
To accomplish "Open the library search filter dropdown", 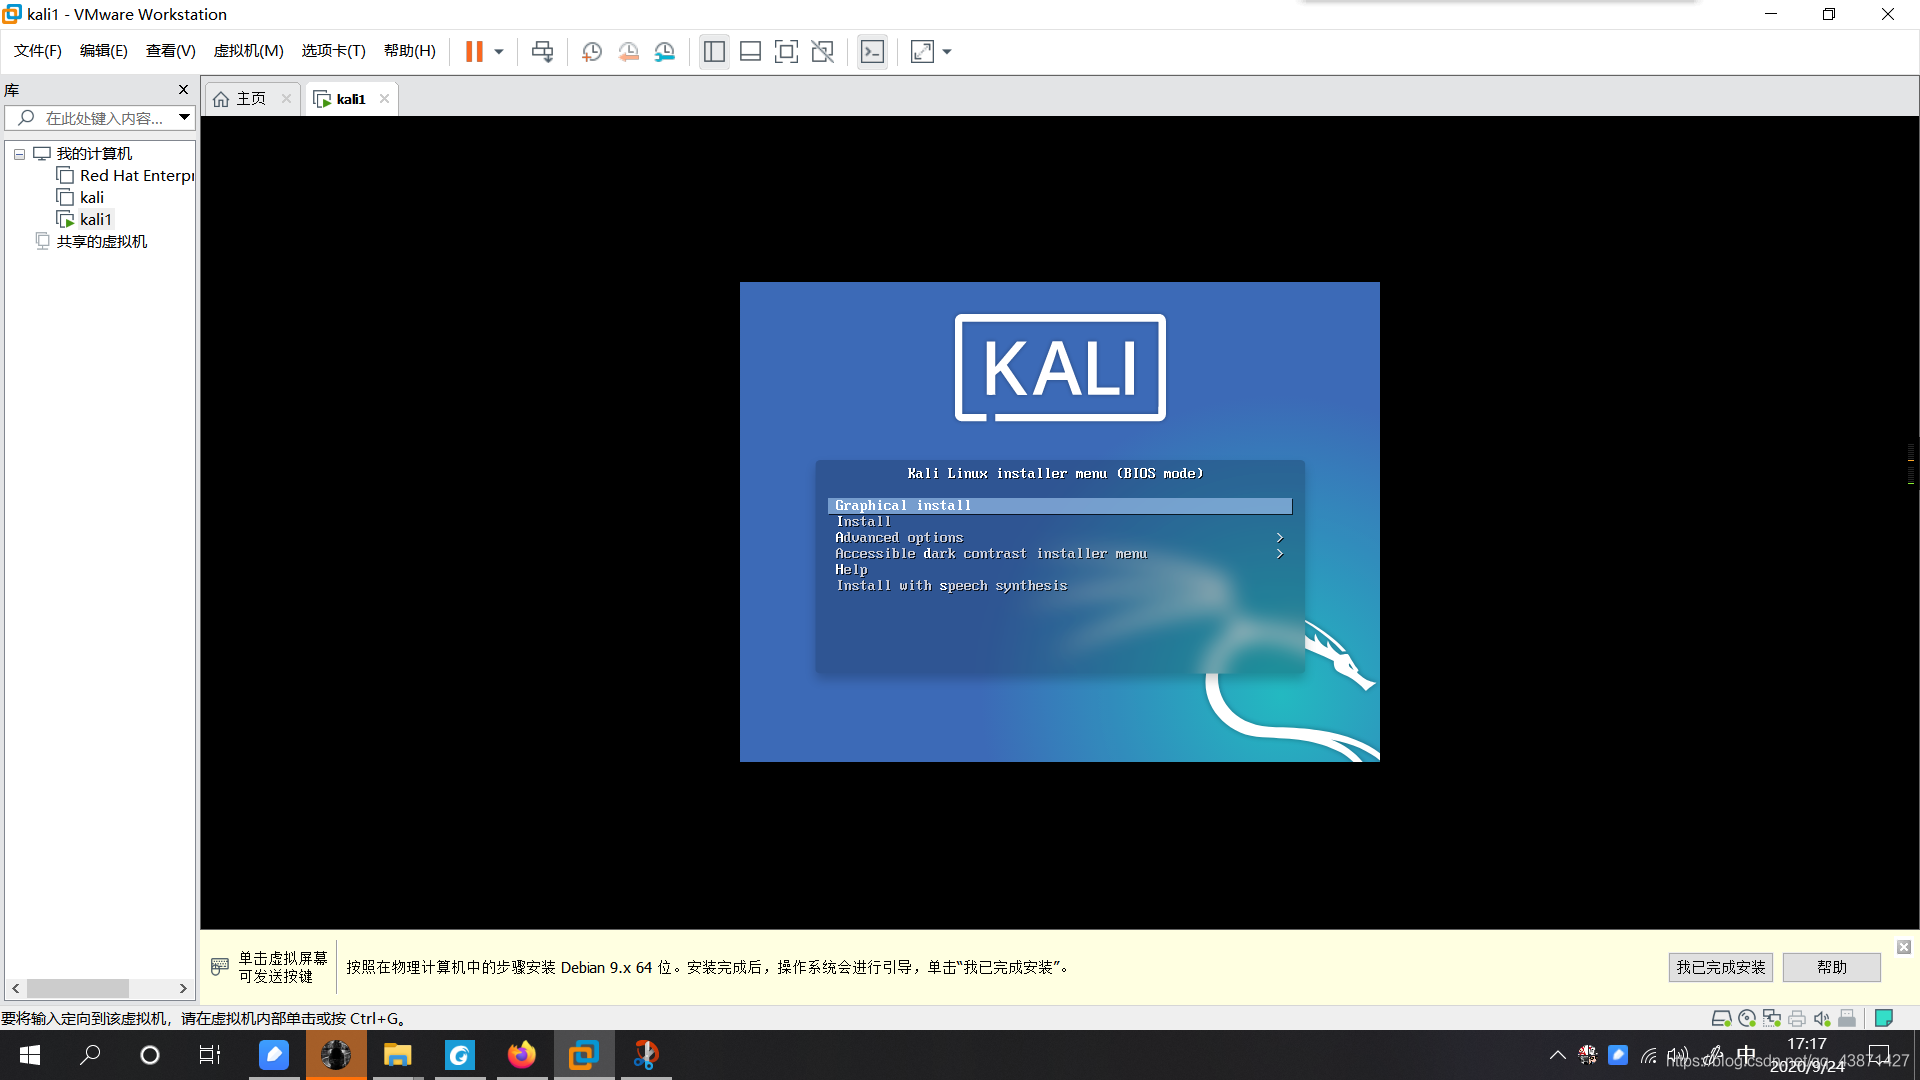I will pos(185,118).
